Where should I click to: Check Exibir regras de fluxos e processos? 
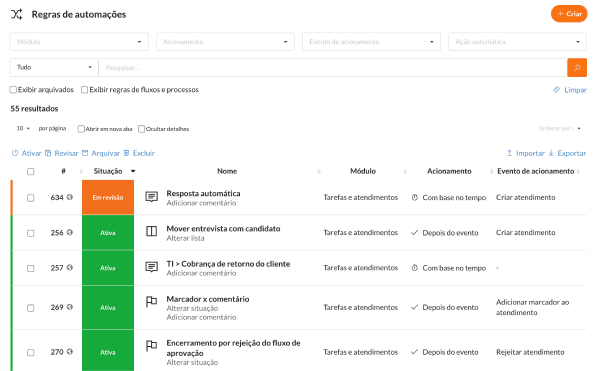pyautogui.click(x=85, y=90)
